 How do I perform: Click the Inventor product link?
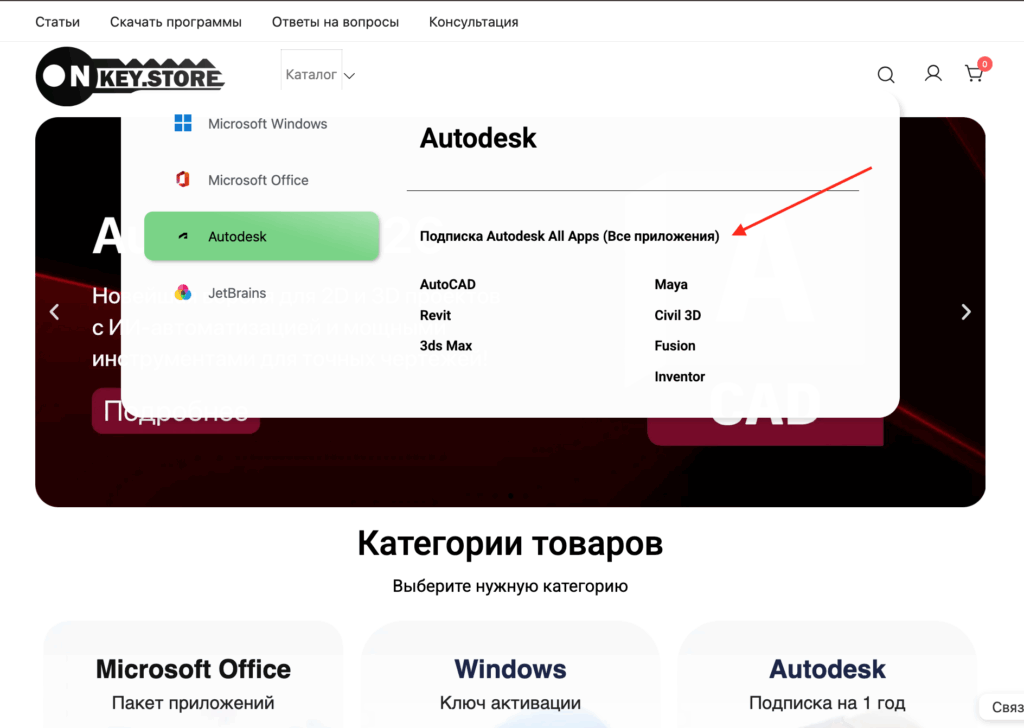click(x=679, y=377)
